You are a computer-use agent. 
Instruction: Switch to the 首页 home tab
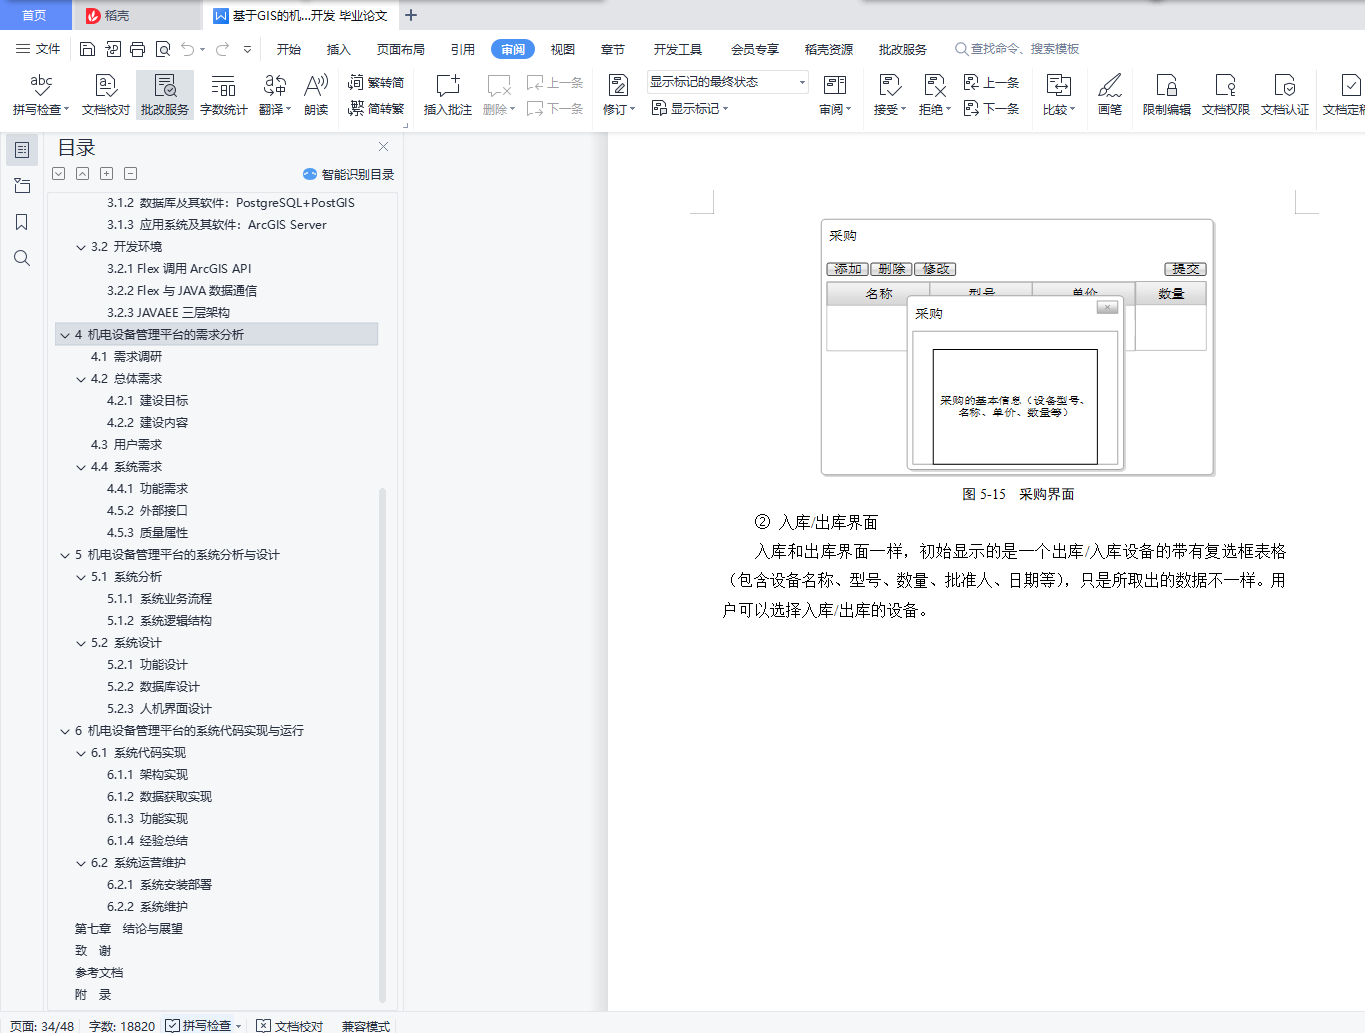pyautogui.click(x=35, y=15)
